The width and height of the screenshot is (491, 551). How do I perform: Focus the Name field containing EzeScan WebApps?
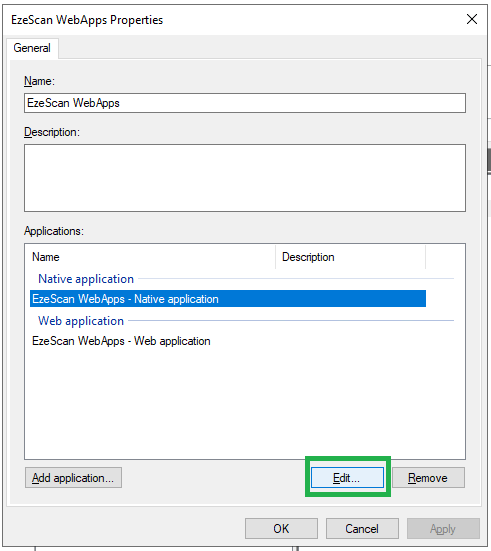[245, 103]
